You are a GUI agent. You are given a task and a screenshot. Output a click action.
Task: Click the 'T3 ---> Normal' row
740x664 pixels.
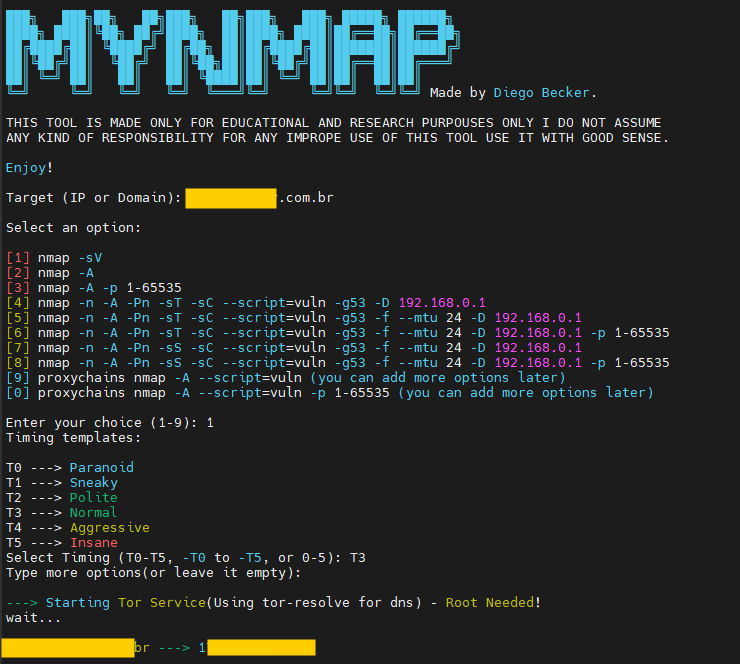61,513
